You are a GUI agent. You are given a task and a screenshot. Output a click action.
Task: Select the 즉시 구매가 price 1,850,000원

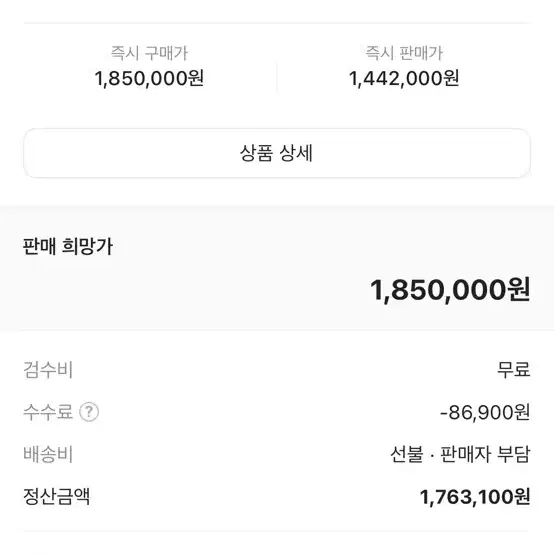pyautogui.click(x=149, y=78)
